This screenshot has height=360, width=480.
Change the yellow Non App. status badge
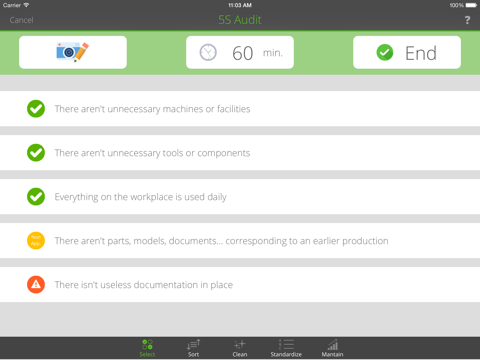pyautogui.click(x=36, y=241)
